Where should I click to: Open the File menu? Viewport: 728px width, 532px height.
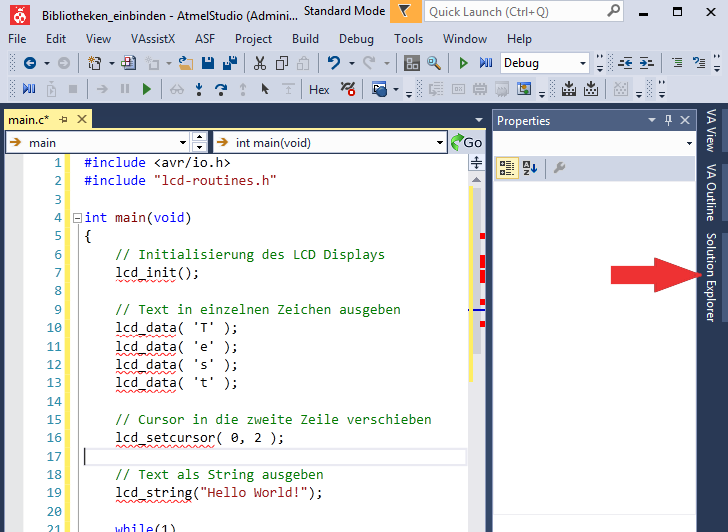click(x=17, y=39)
